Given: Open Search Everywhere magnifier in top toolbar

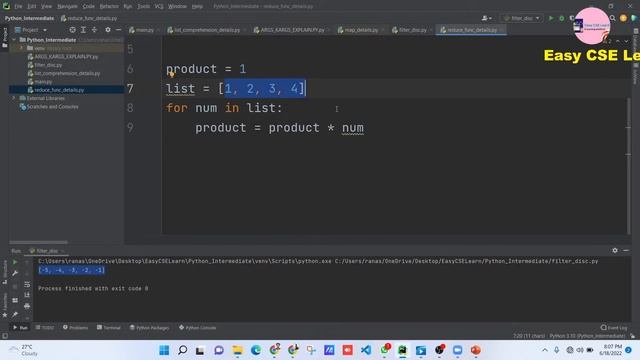Looking at the screenshot, I should [613, 18].
